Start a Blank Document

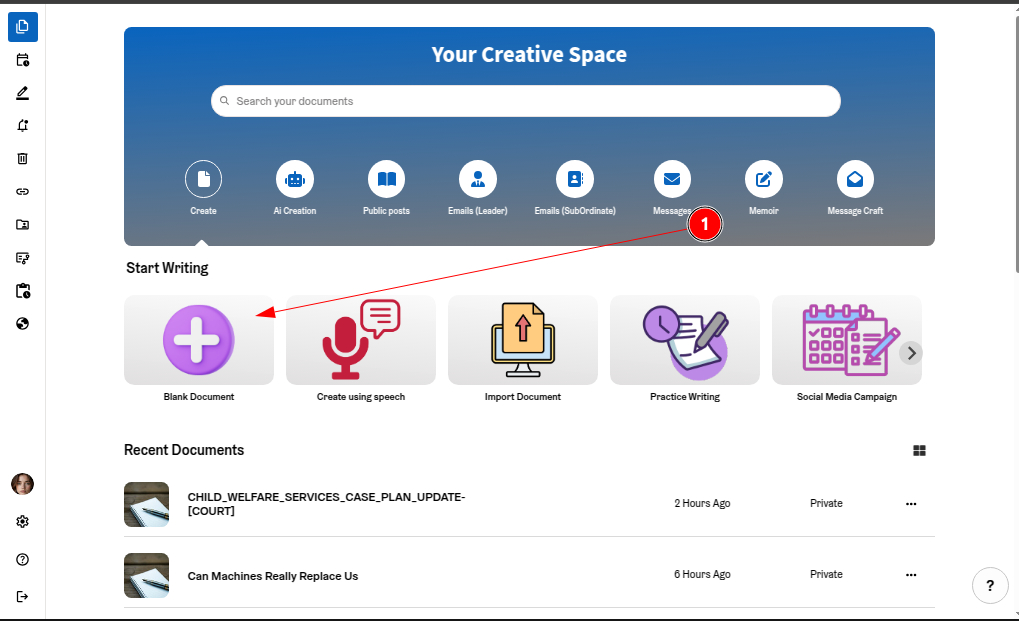[199, 340]
